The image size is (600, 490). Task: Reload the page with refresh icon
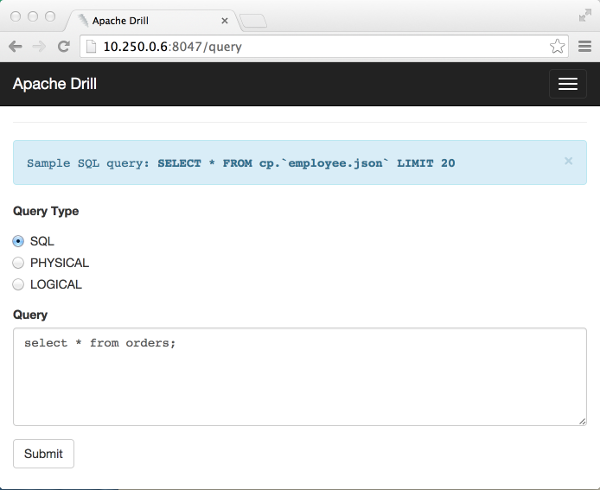tap(64, 46)
